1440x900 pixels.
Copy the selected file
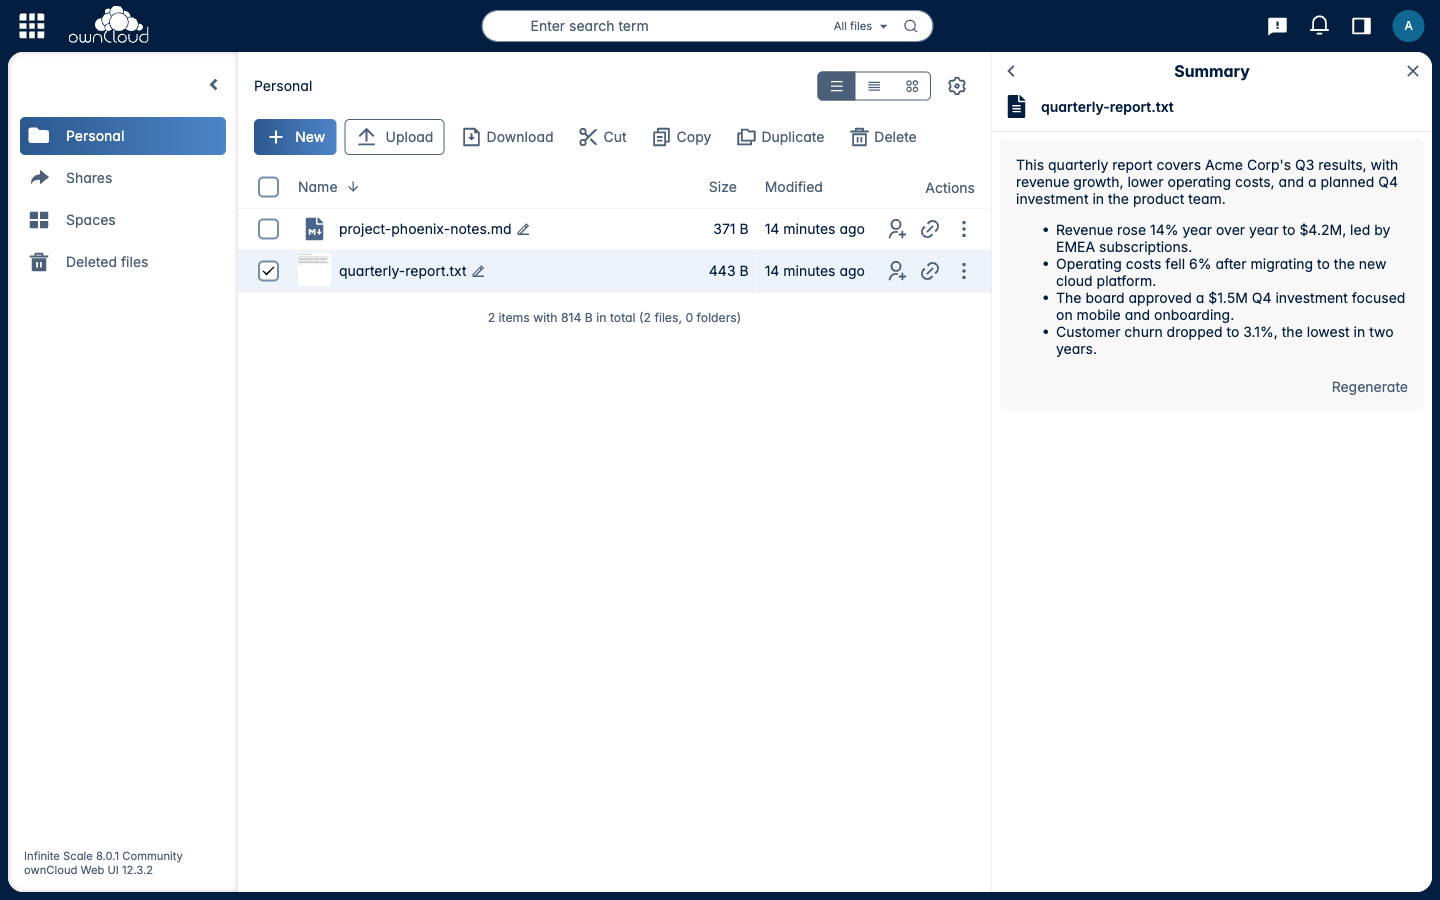tap(682, 137)
